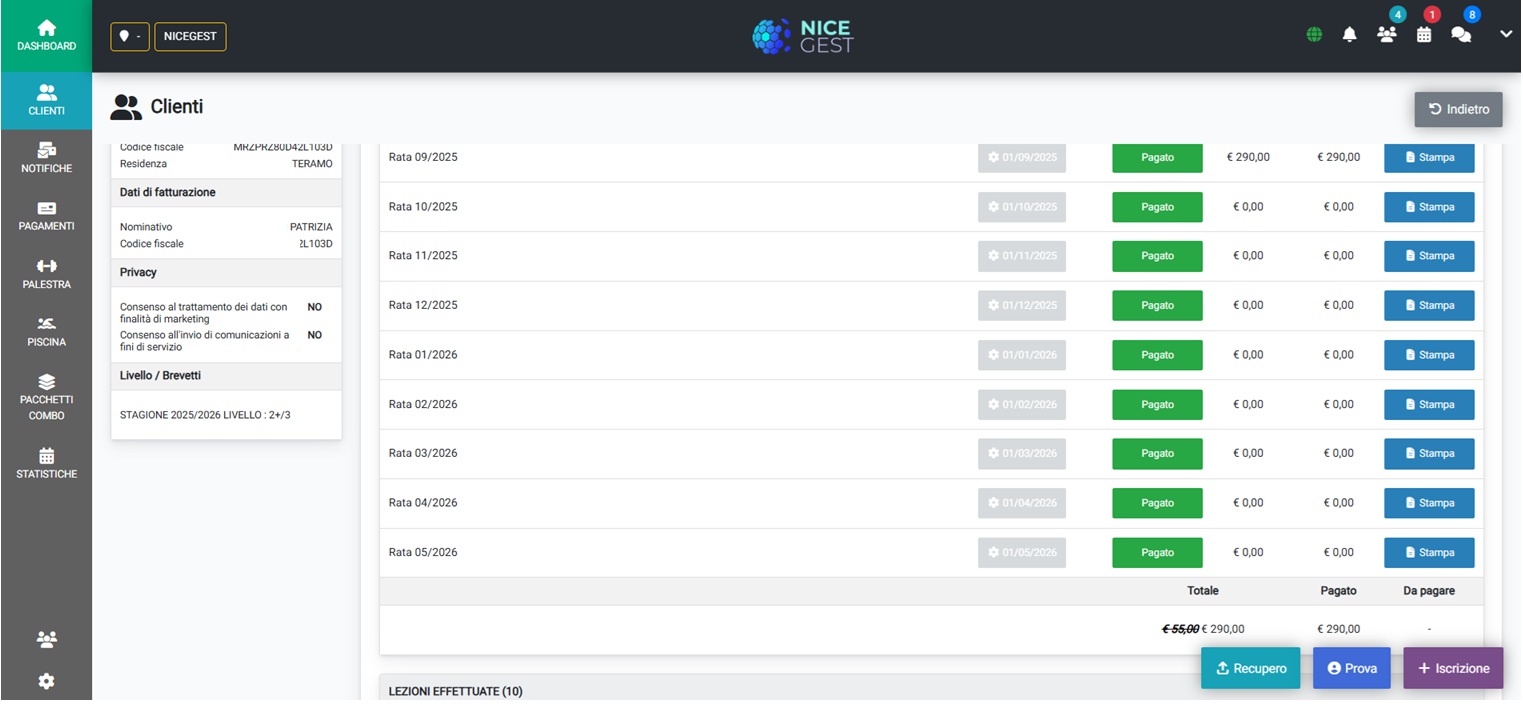
Task: Expand the top-right account chevron
Action: [x=1506, y=35]
